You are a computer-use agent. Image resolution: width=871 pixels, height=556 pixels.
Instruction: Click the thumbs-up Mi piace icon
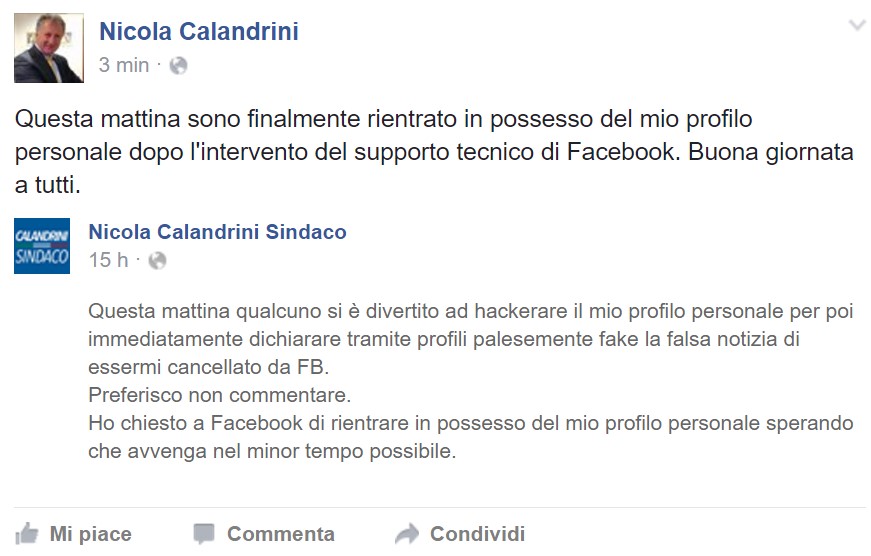27,534
